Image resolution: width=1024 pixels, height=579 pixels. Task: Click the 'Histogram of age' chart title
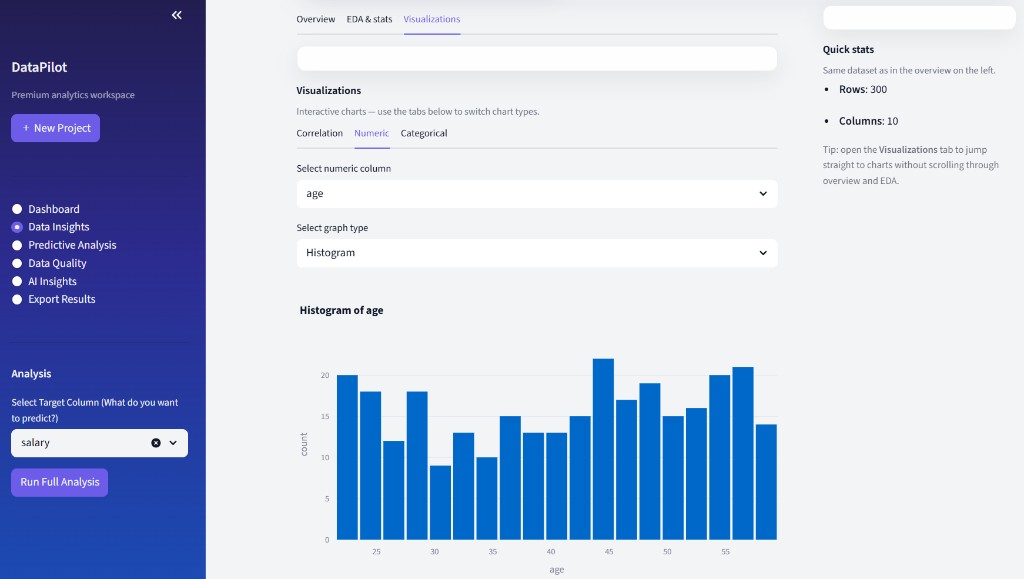(341, 310)
